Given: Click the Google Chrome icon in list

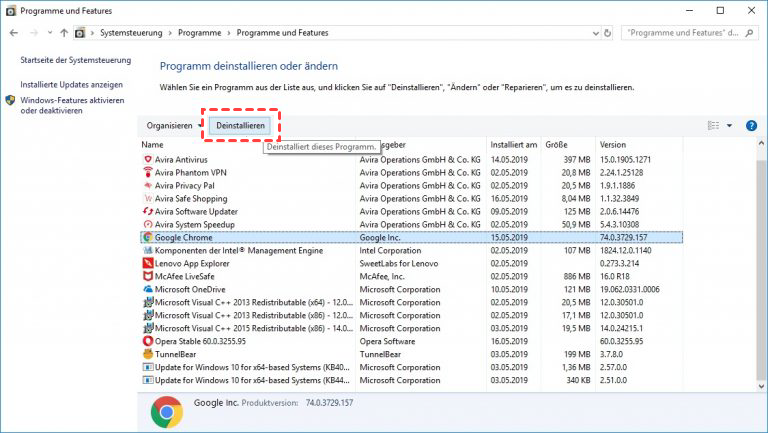Looking at the screenshot, I should pos(148,237).
